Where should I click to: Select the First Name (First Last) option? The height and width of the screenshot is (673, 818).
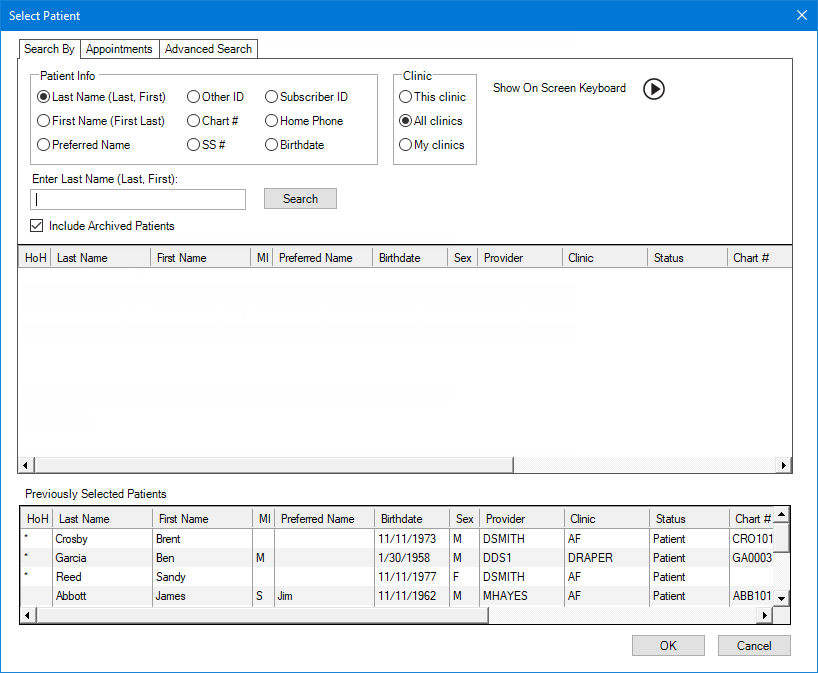(x=44, y=121)
